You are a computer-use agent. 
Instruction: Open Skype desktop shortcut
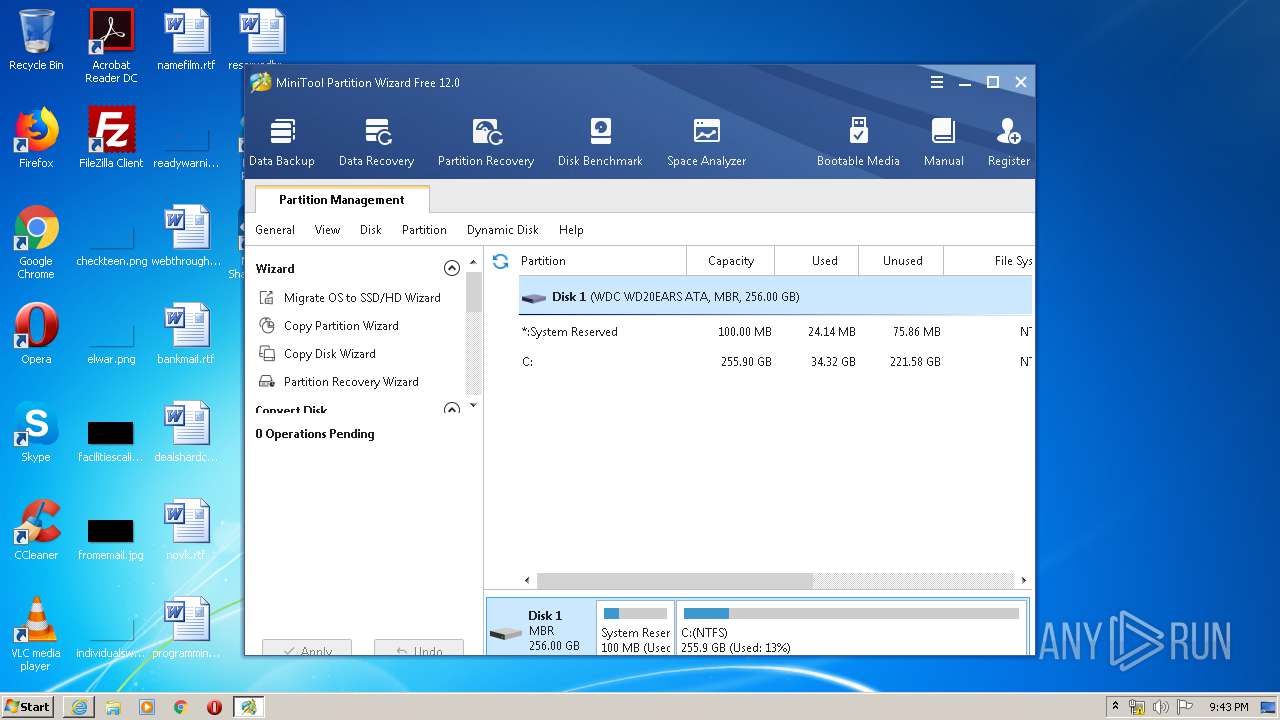pyautogui.click(x=36, y=432)
